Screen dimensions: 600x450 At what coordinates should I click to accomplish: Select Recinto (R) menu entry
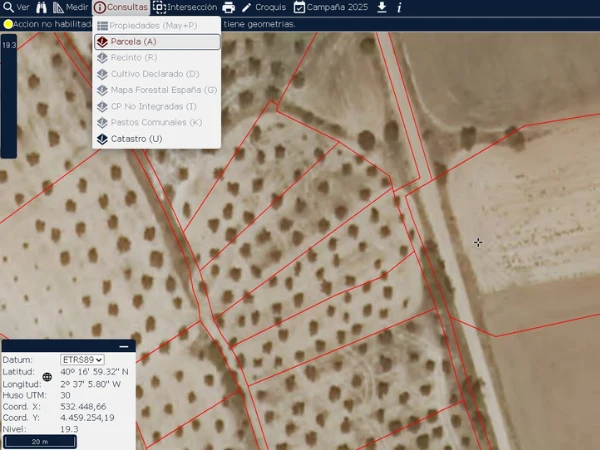point(133,58)
